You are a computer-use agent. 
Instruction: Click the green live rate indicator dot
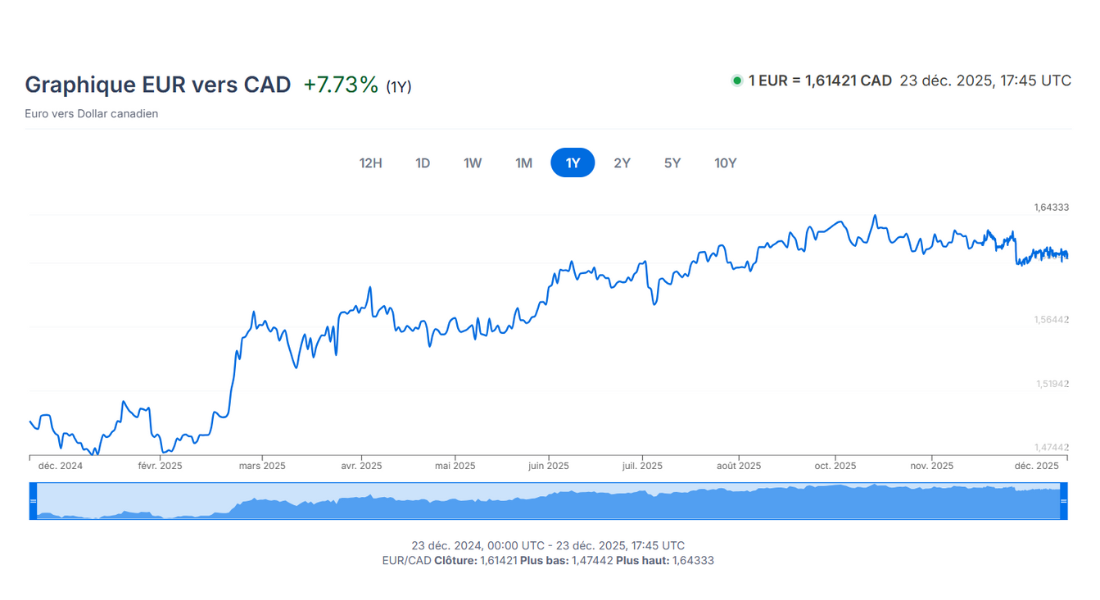(x=737, y=81)
